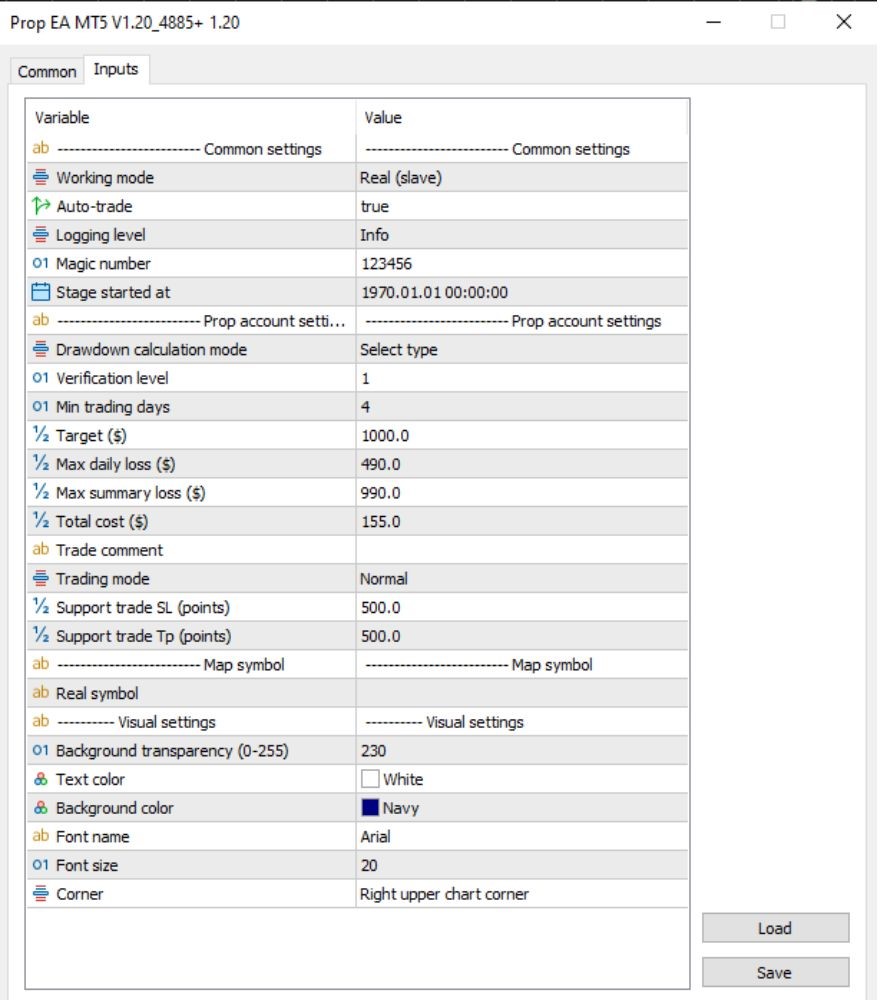Pick the White text color swatch

point(370,779)
